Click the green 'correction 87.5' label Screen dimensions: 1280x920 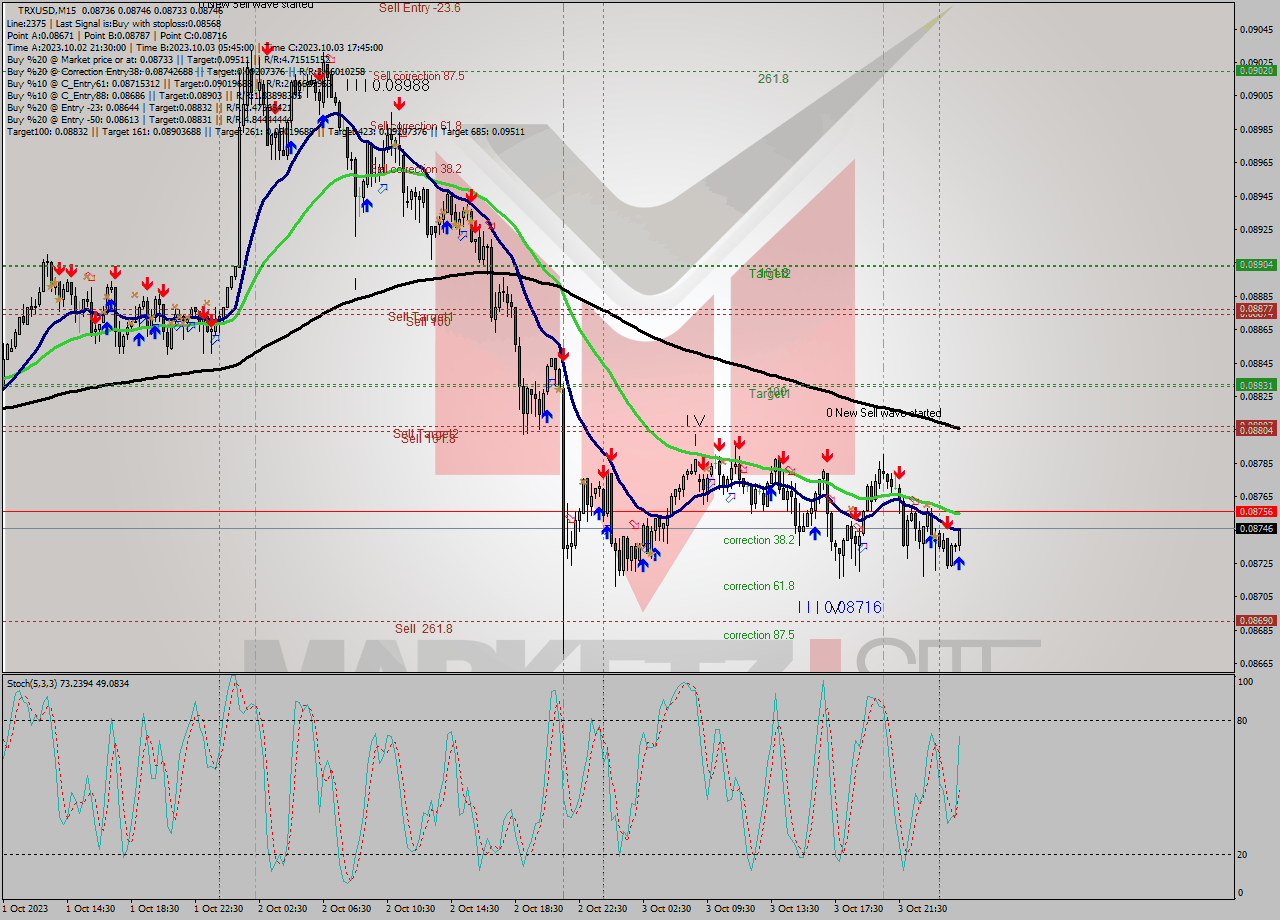(x=759, y=635)
